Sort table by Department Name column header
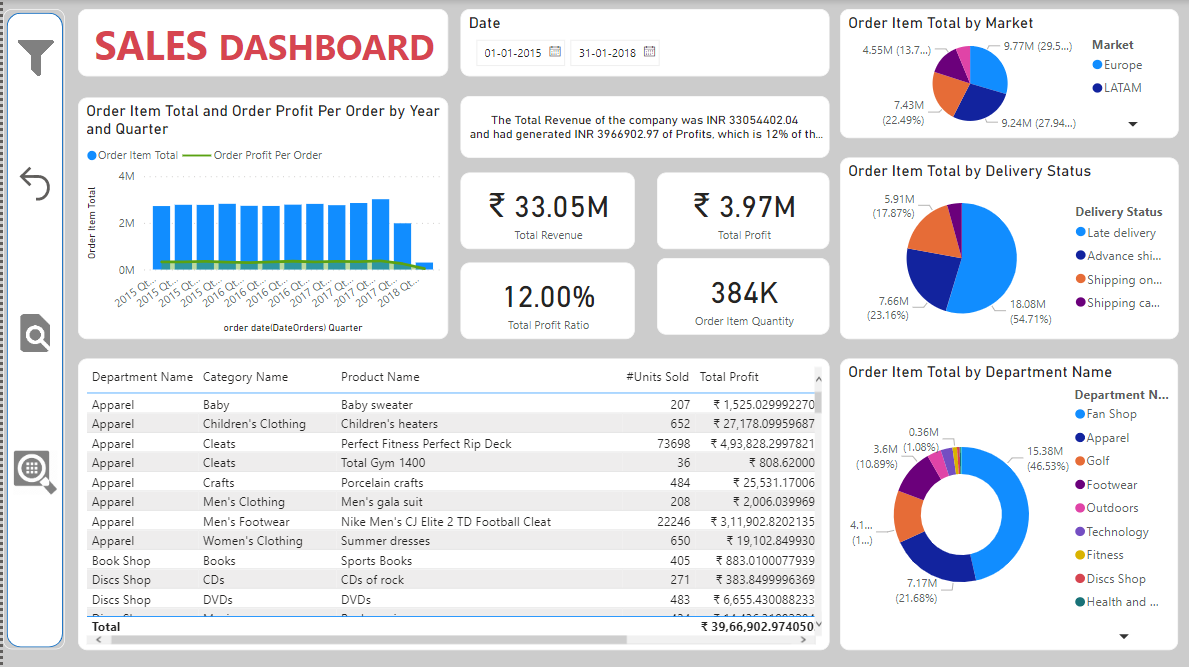Viewport: 1189px width, 667px height. (142, 377)
